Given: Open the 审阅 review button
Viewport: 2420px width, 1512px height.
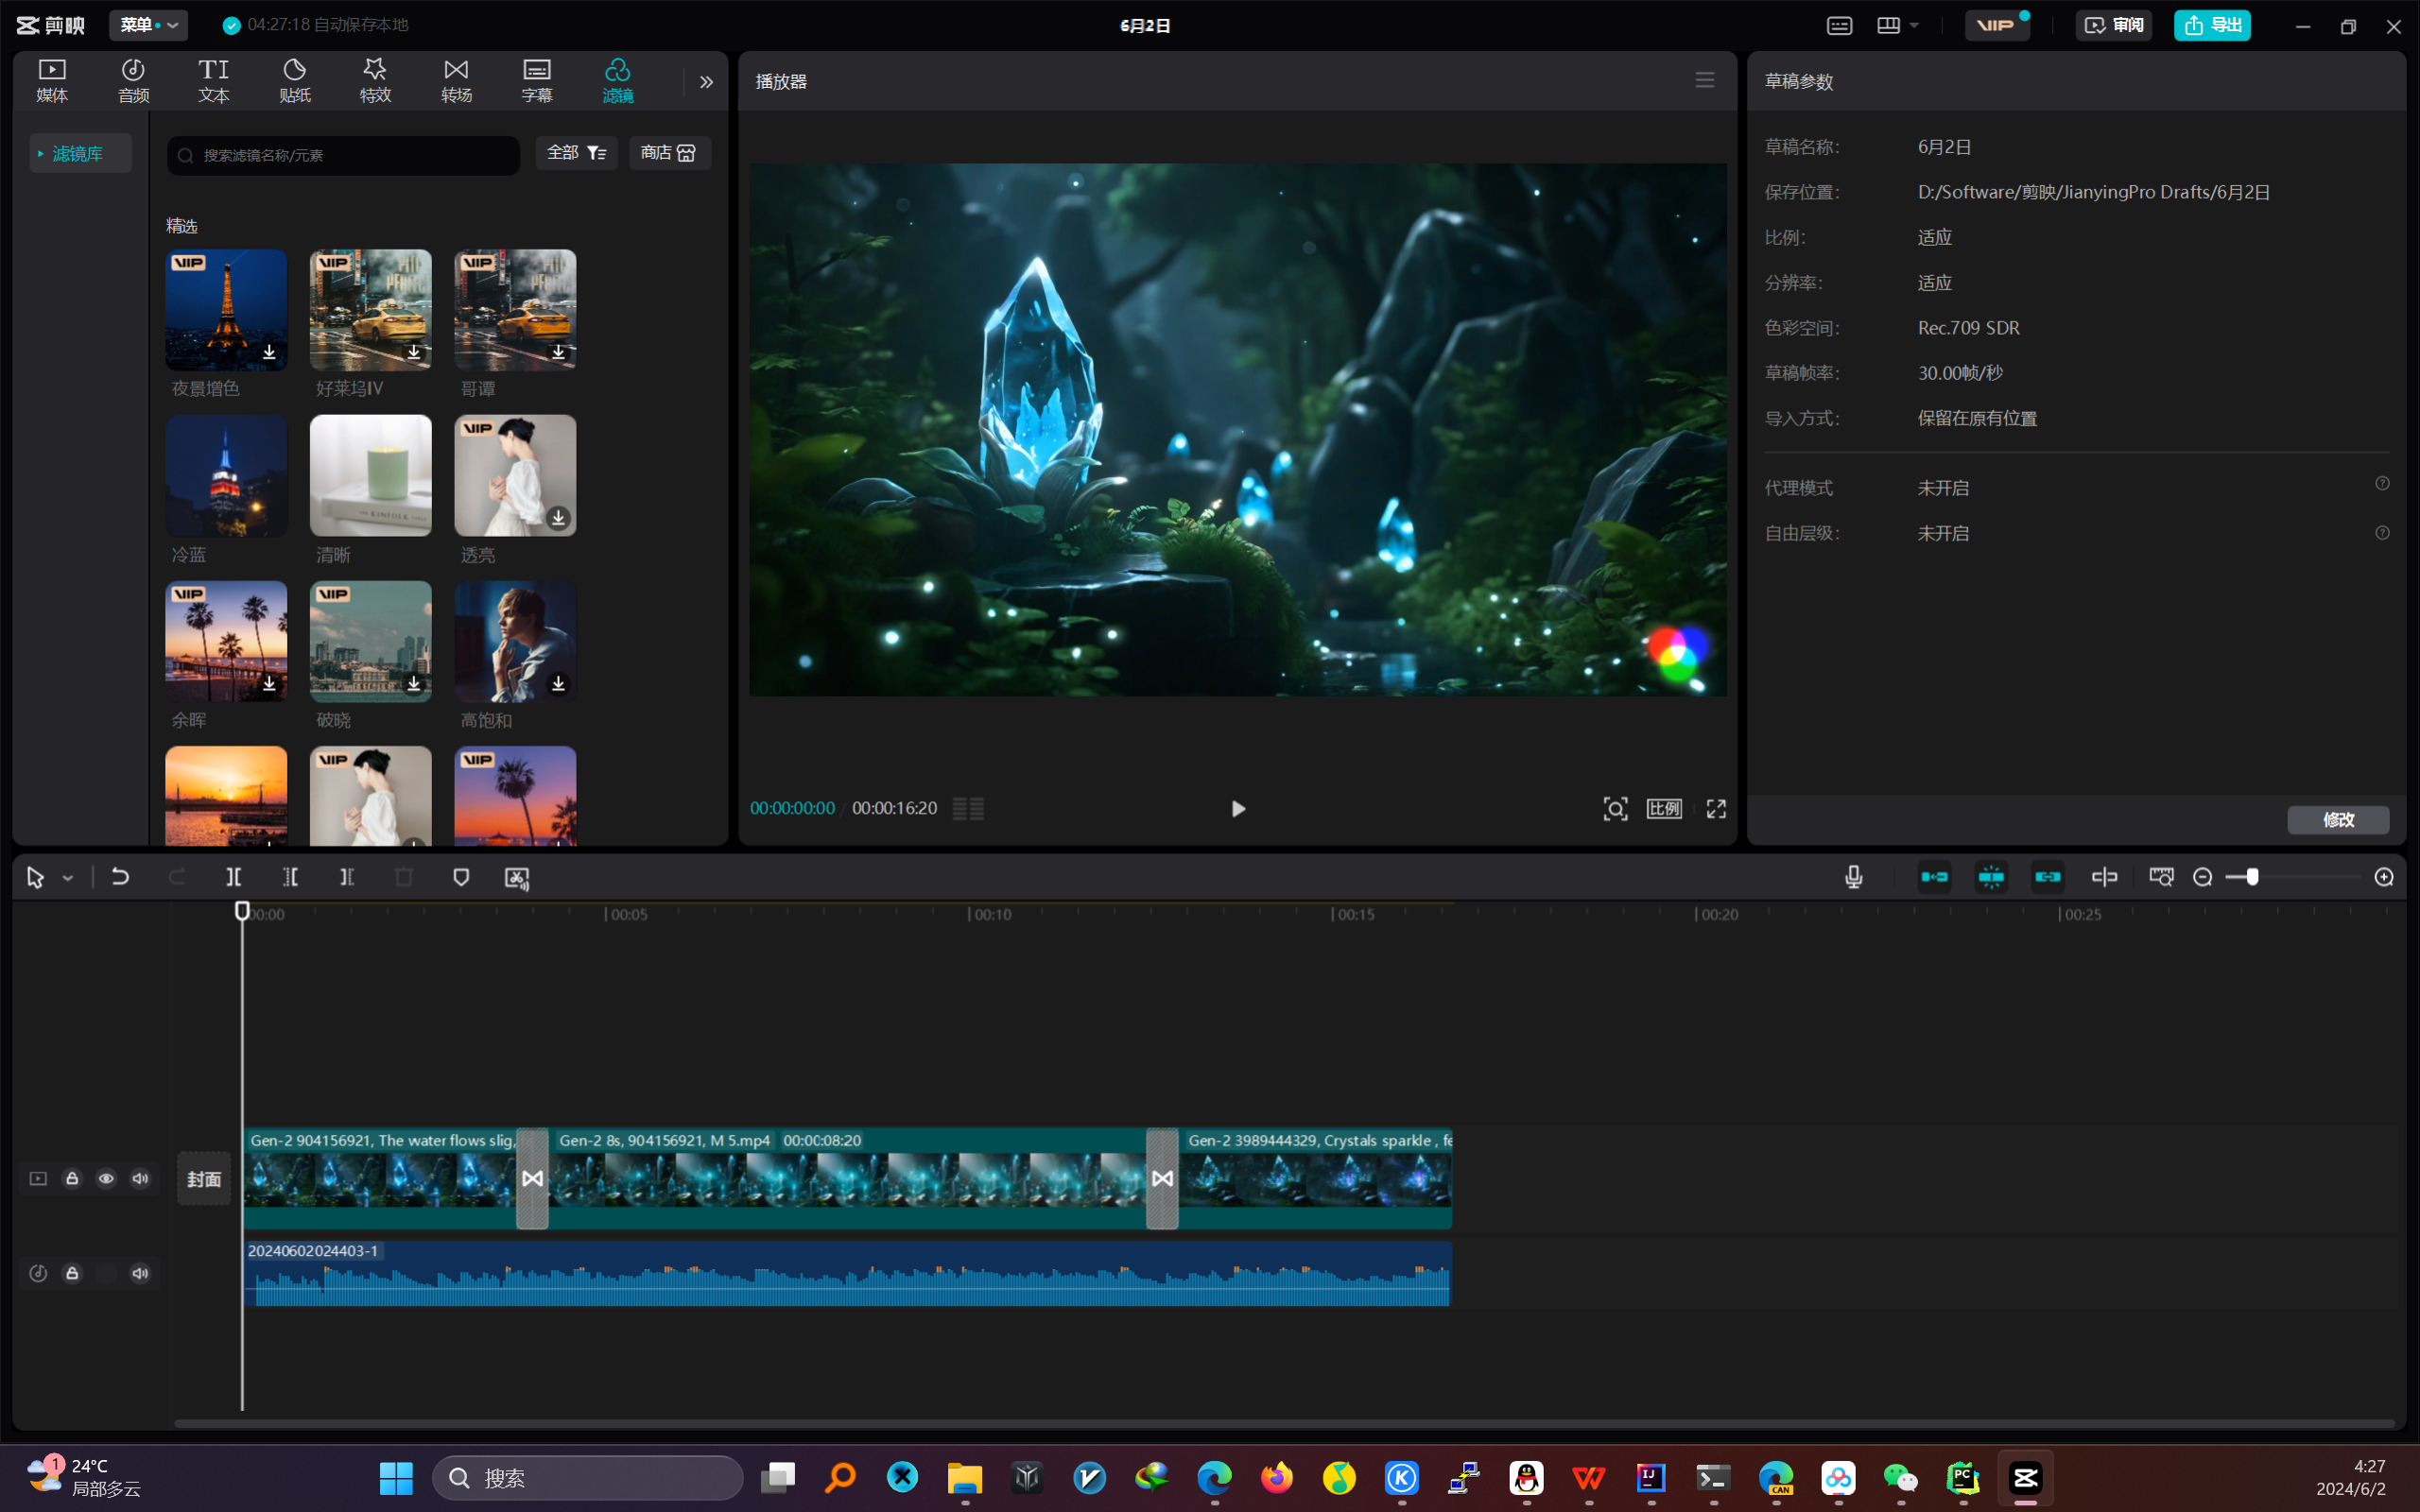Looking at the screenshot, I should [2114, 25].
